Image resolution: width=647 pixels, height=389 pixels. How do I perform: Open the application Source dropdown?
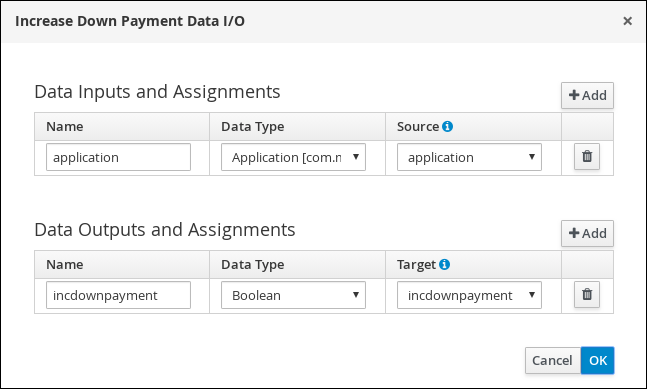469,157
